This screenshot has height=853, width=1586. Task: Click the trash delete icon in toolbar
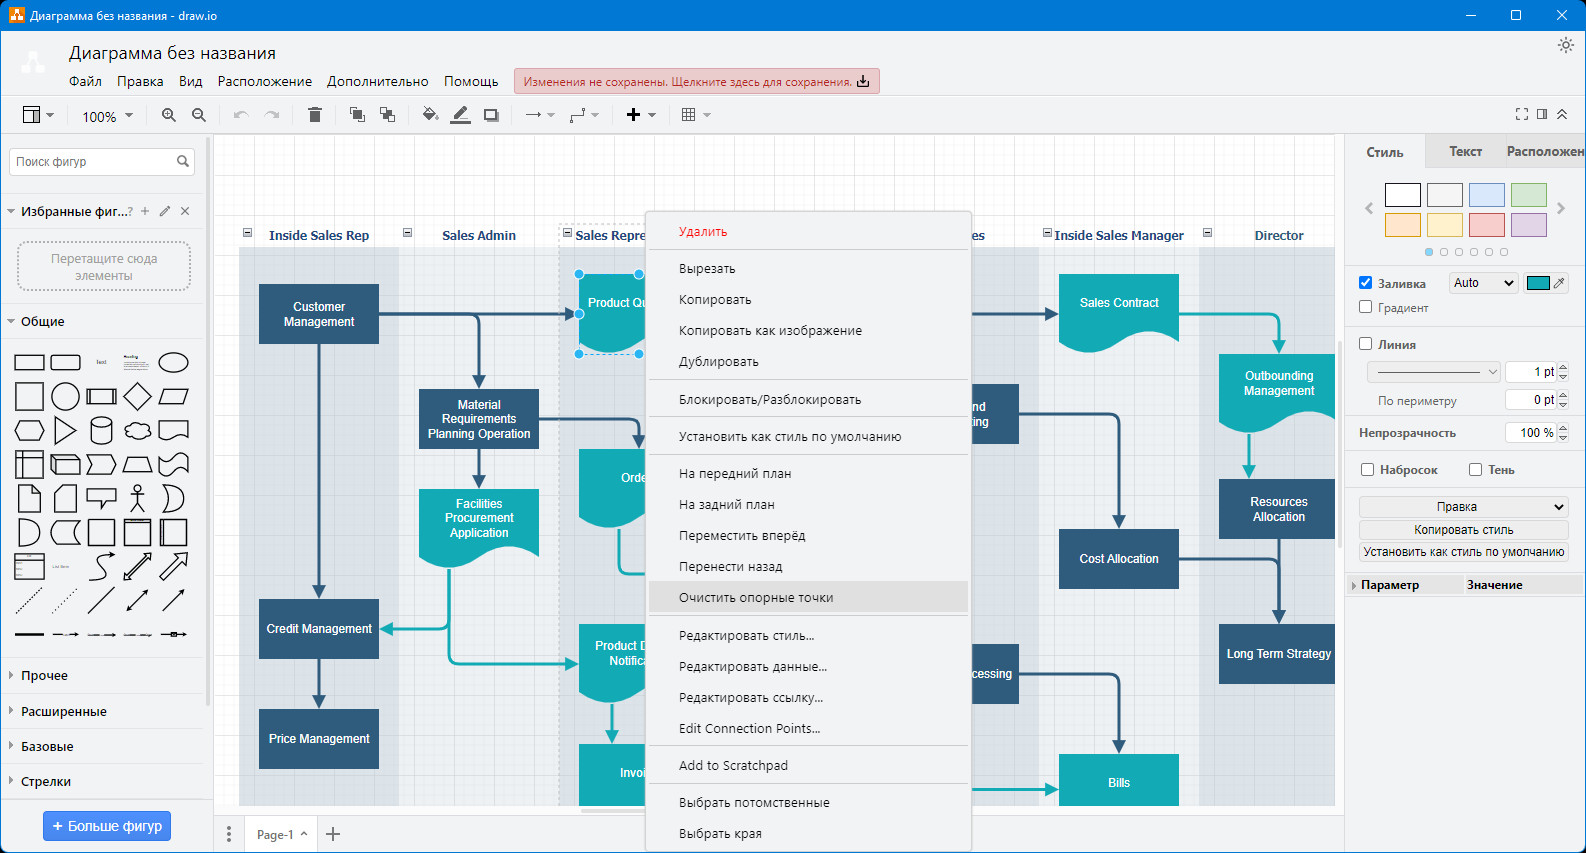315,115
